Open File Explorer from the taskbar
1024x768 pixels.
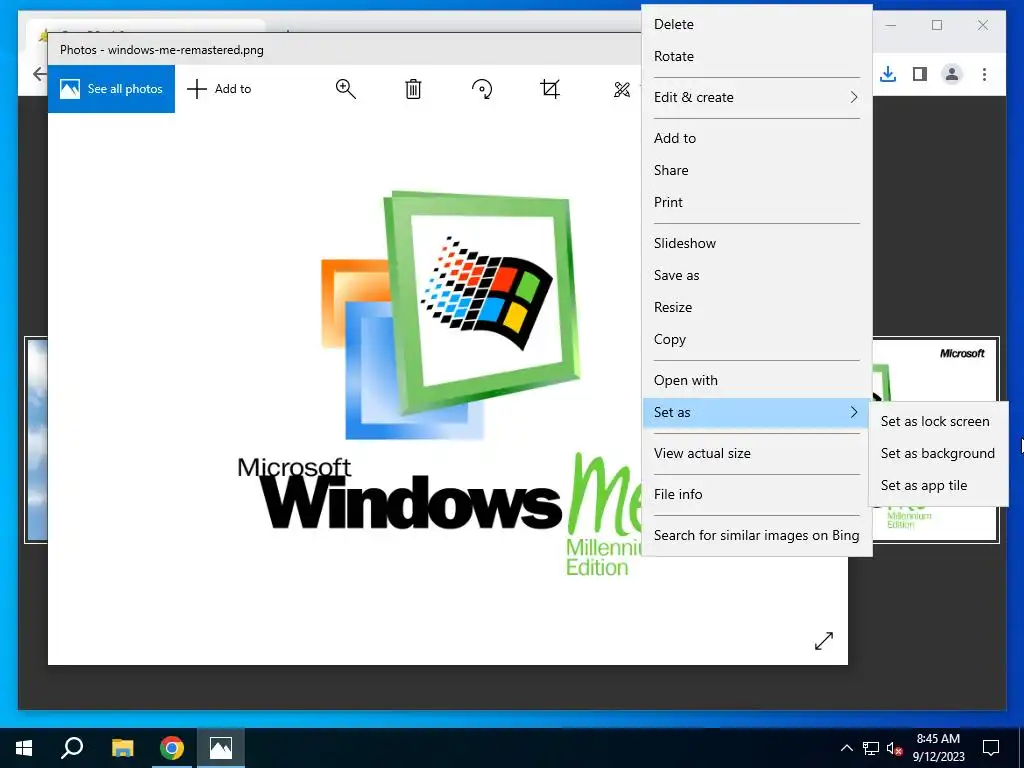pyautogui.click(x=122, y=748)
